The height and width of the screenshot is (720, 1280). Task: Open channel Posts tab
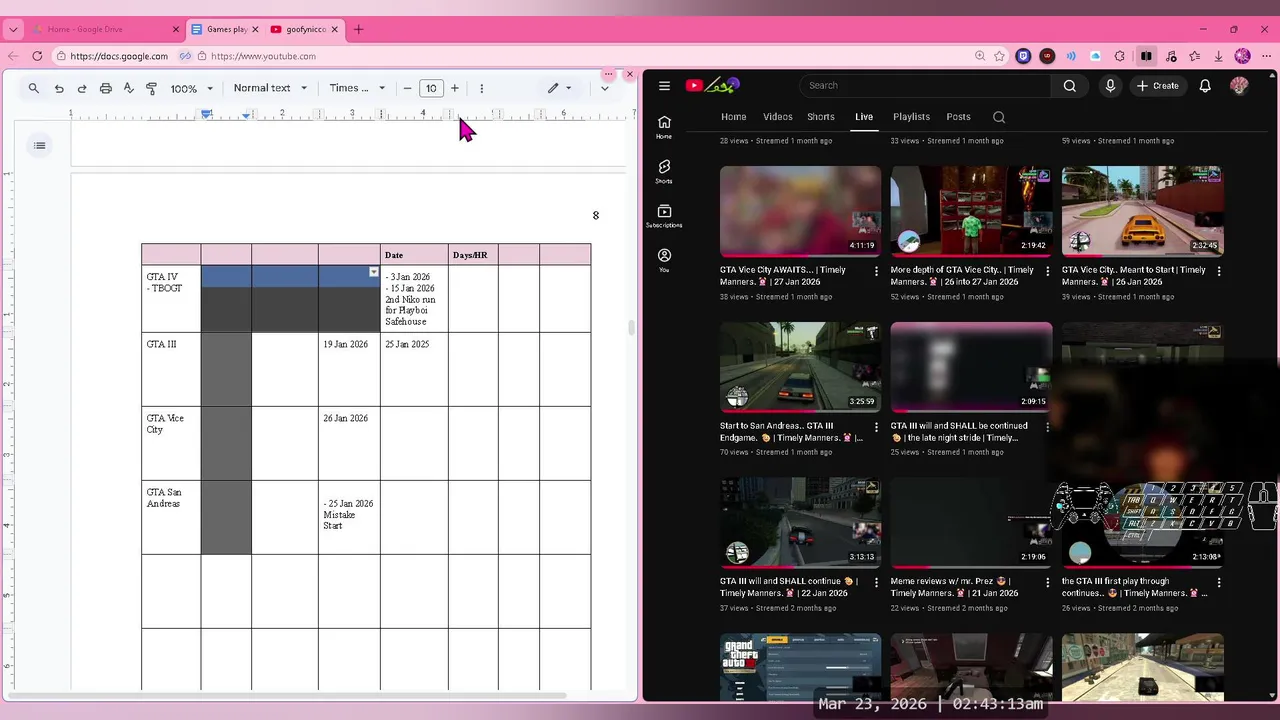click(x=958, y=117)
